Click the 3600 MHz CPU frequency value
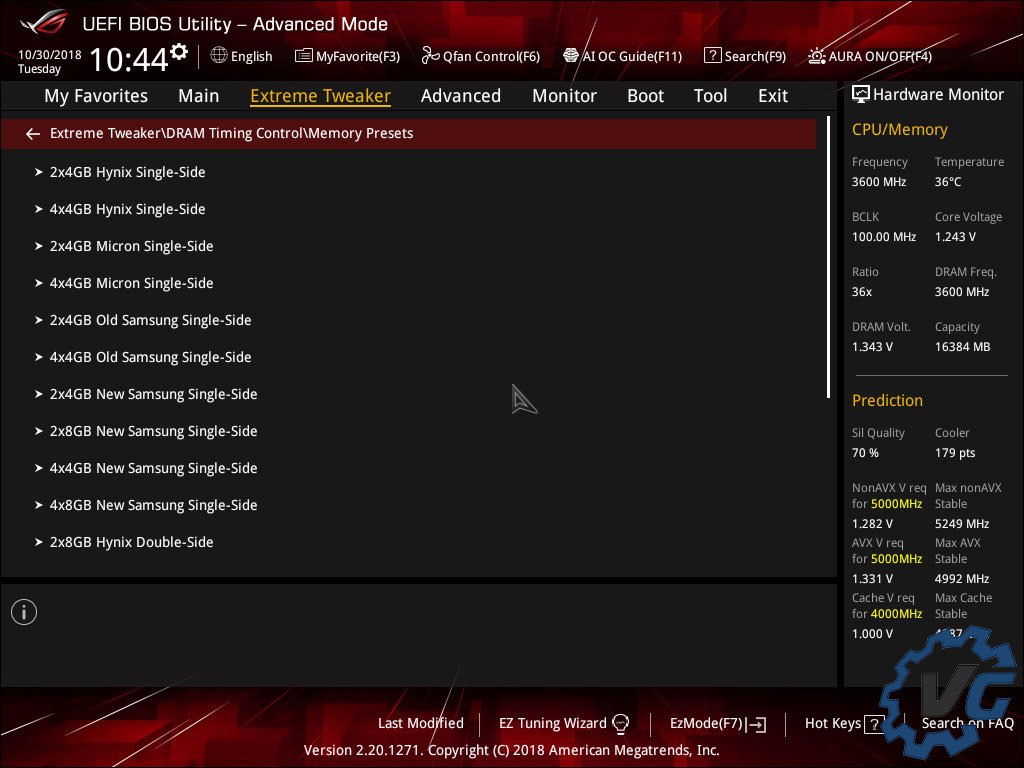The image size is (1024, 768). [x=878, y=182]
